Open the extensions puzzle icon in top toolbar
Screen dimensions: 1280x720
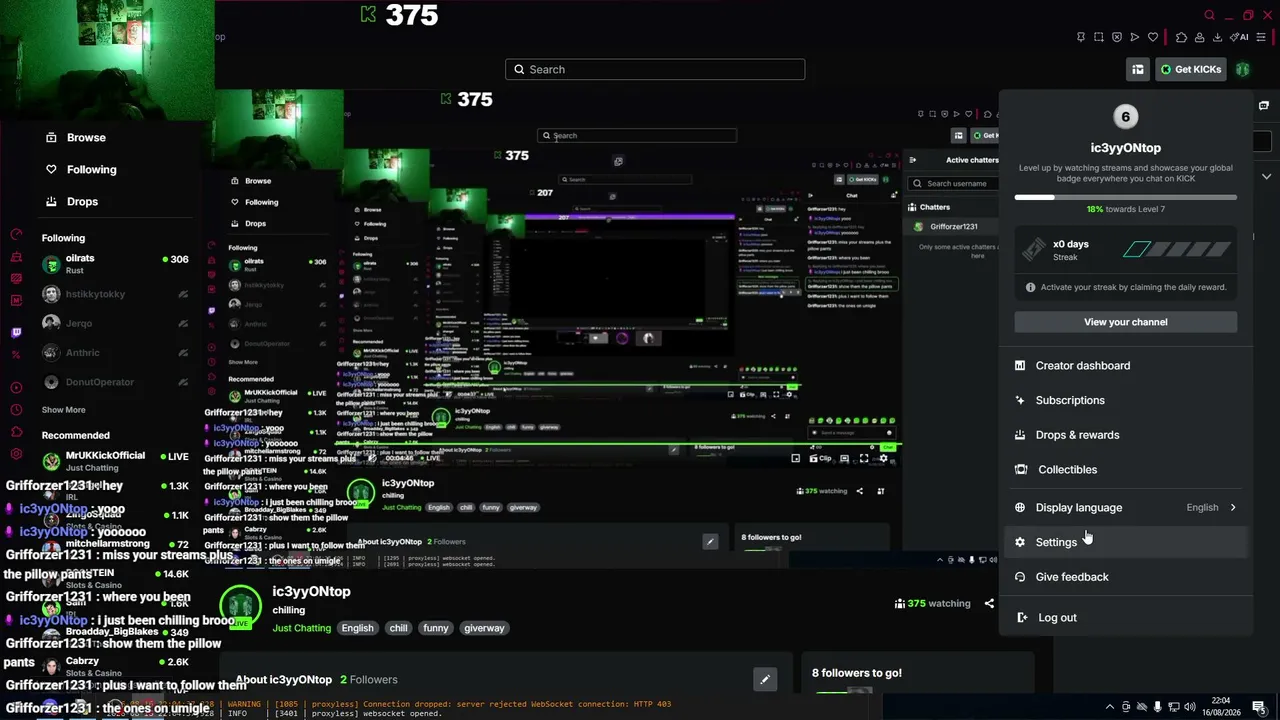coord(1181,38)
